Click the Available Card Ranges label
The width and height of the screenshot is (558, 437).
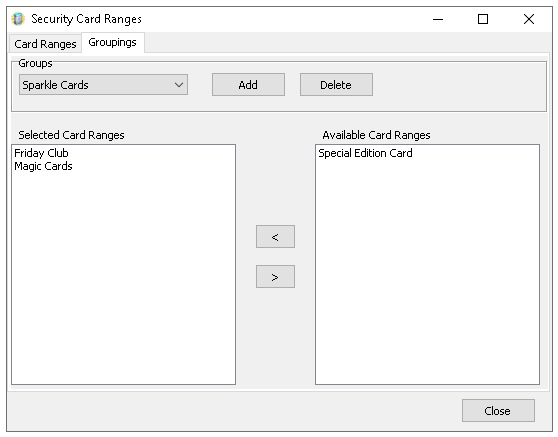376,135
